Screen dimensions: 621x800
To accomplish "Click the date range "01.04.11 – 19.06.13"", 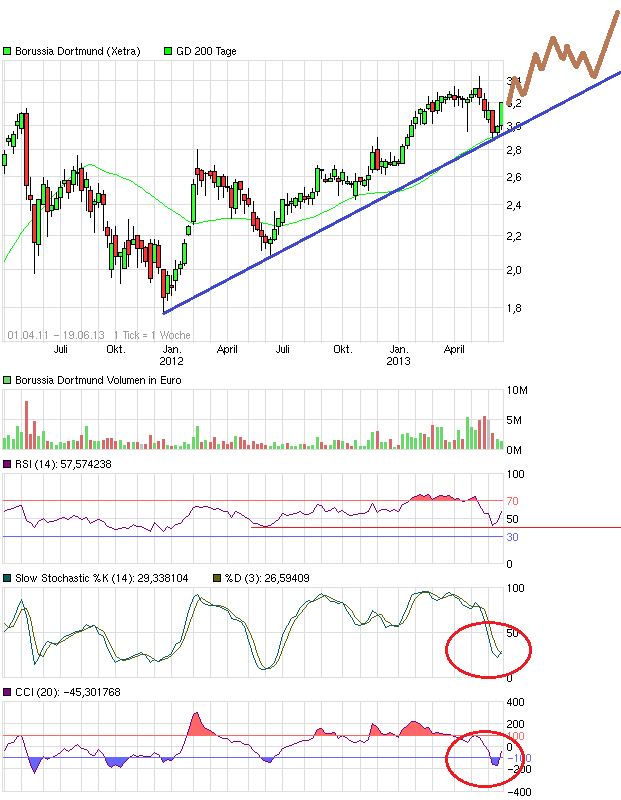I will pos(56,335).
